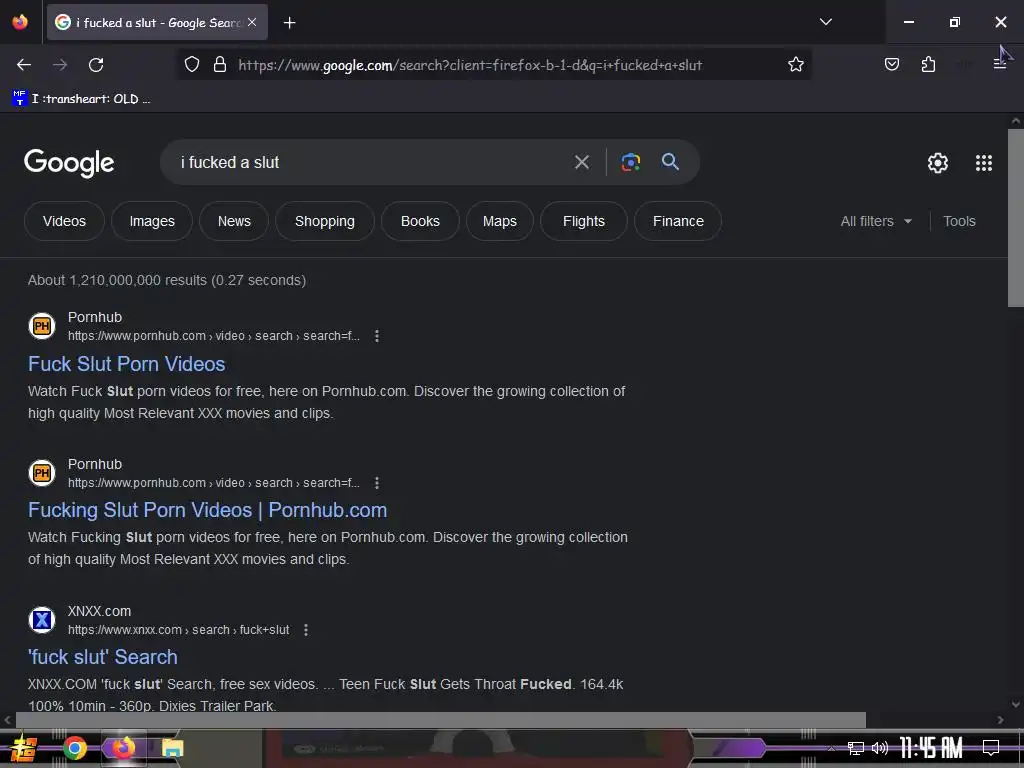Switch to the News results tab
1024x768 pixels.
coord(234,221)
